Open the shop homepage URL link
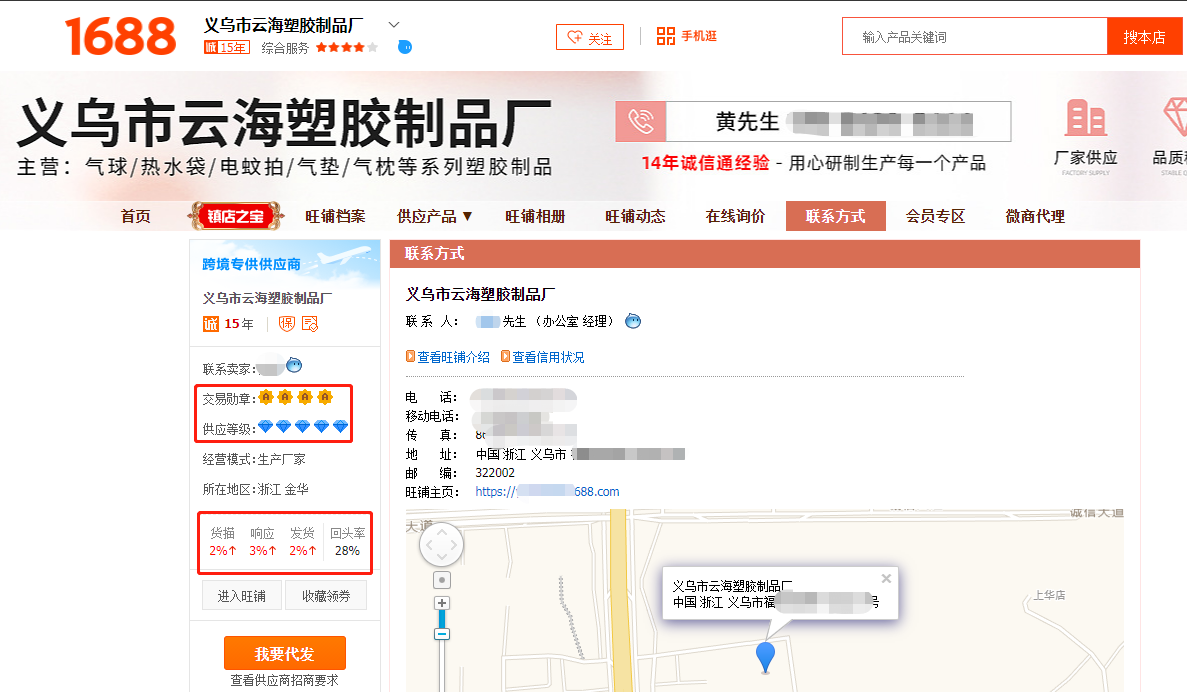Screen dimensions: 1187x692 click(547, 491)
